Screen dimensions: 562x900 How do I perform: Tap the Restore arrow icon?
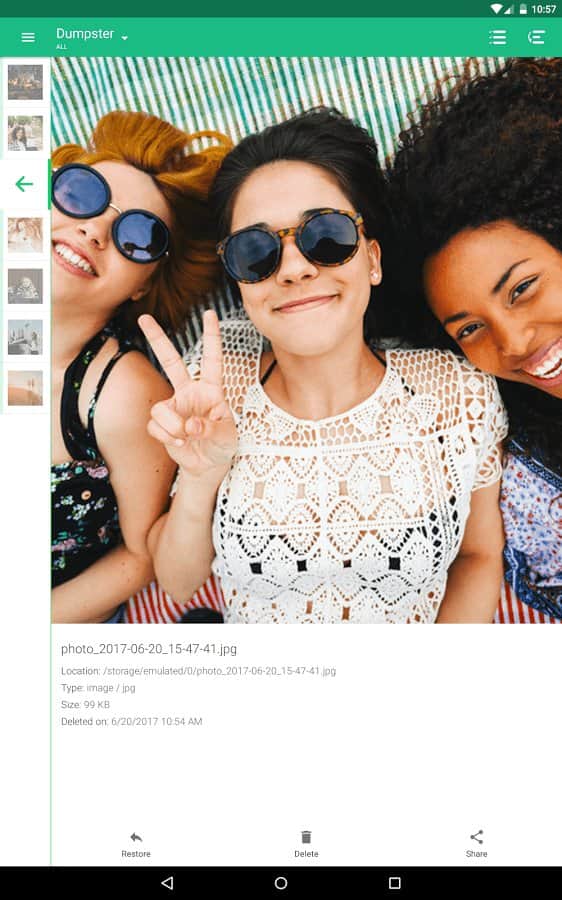tap(136, 837)
